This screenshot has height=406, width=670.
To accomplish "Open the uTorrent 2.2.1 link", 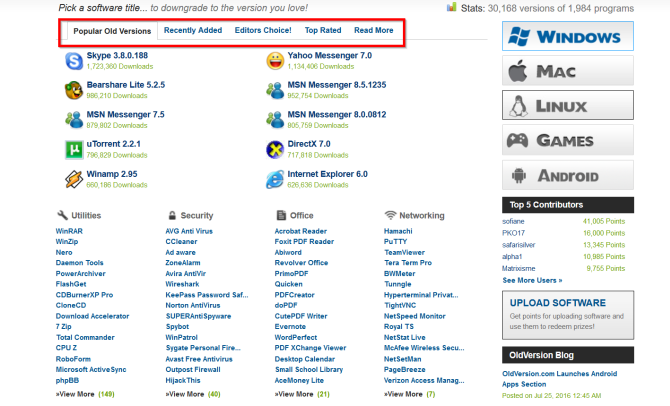I will tap(114, 144).
